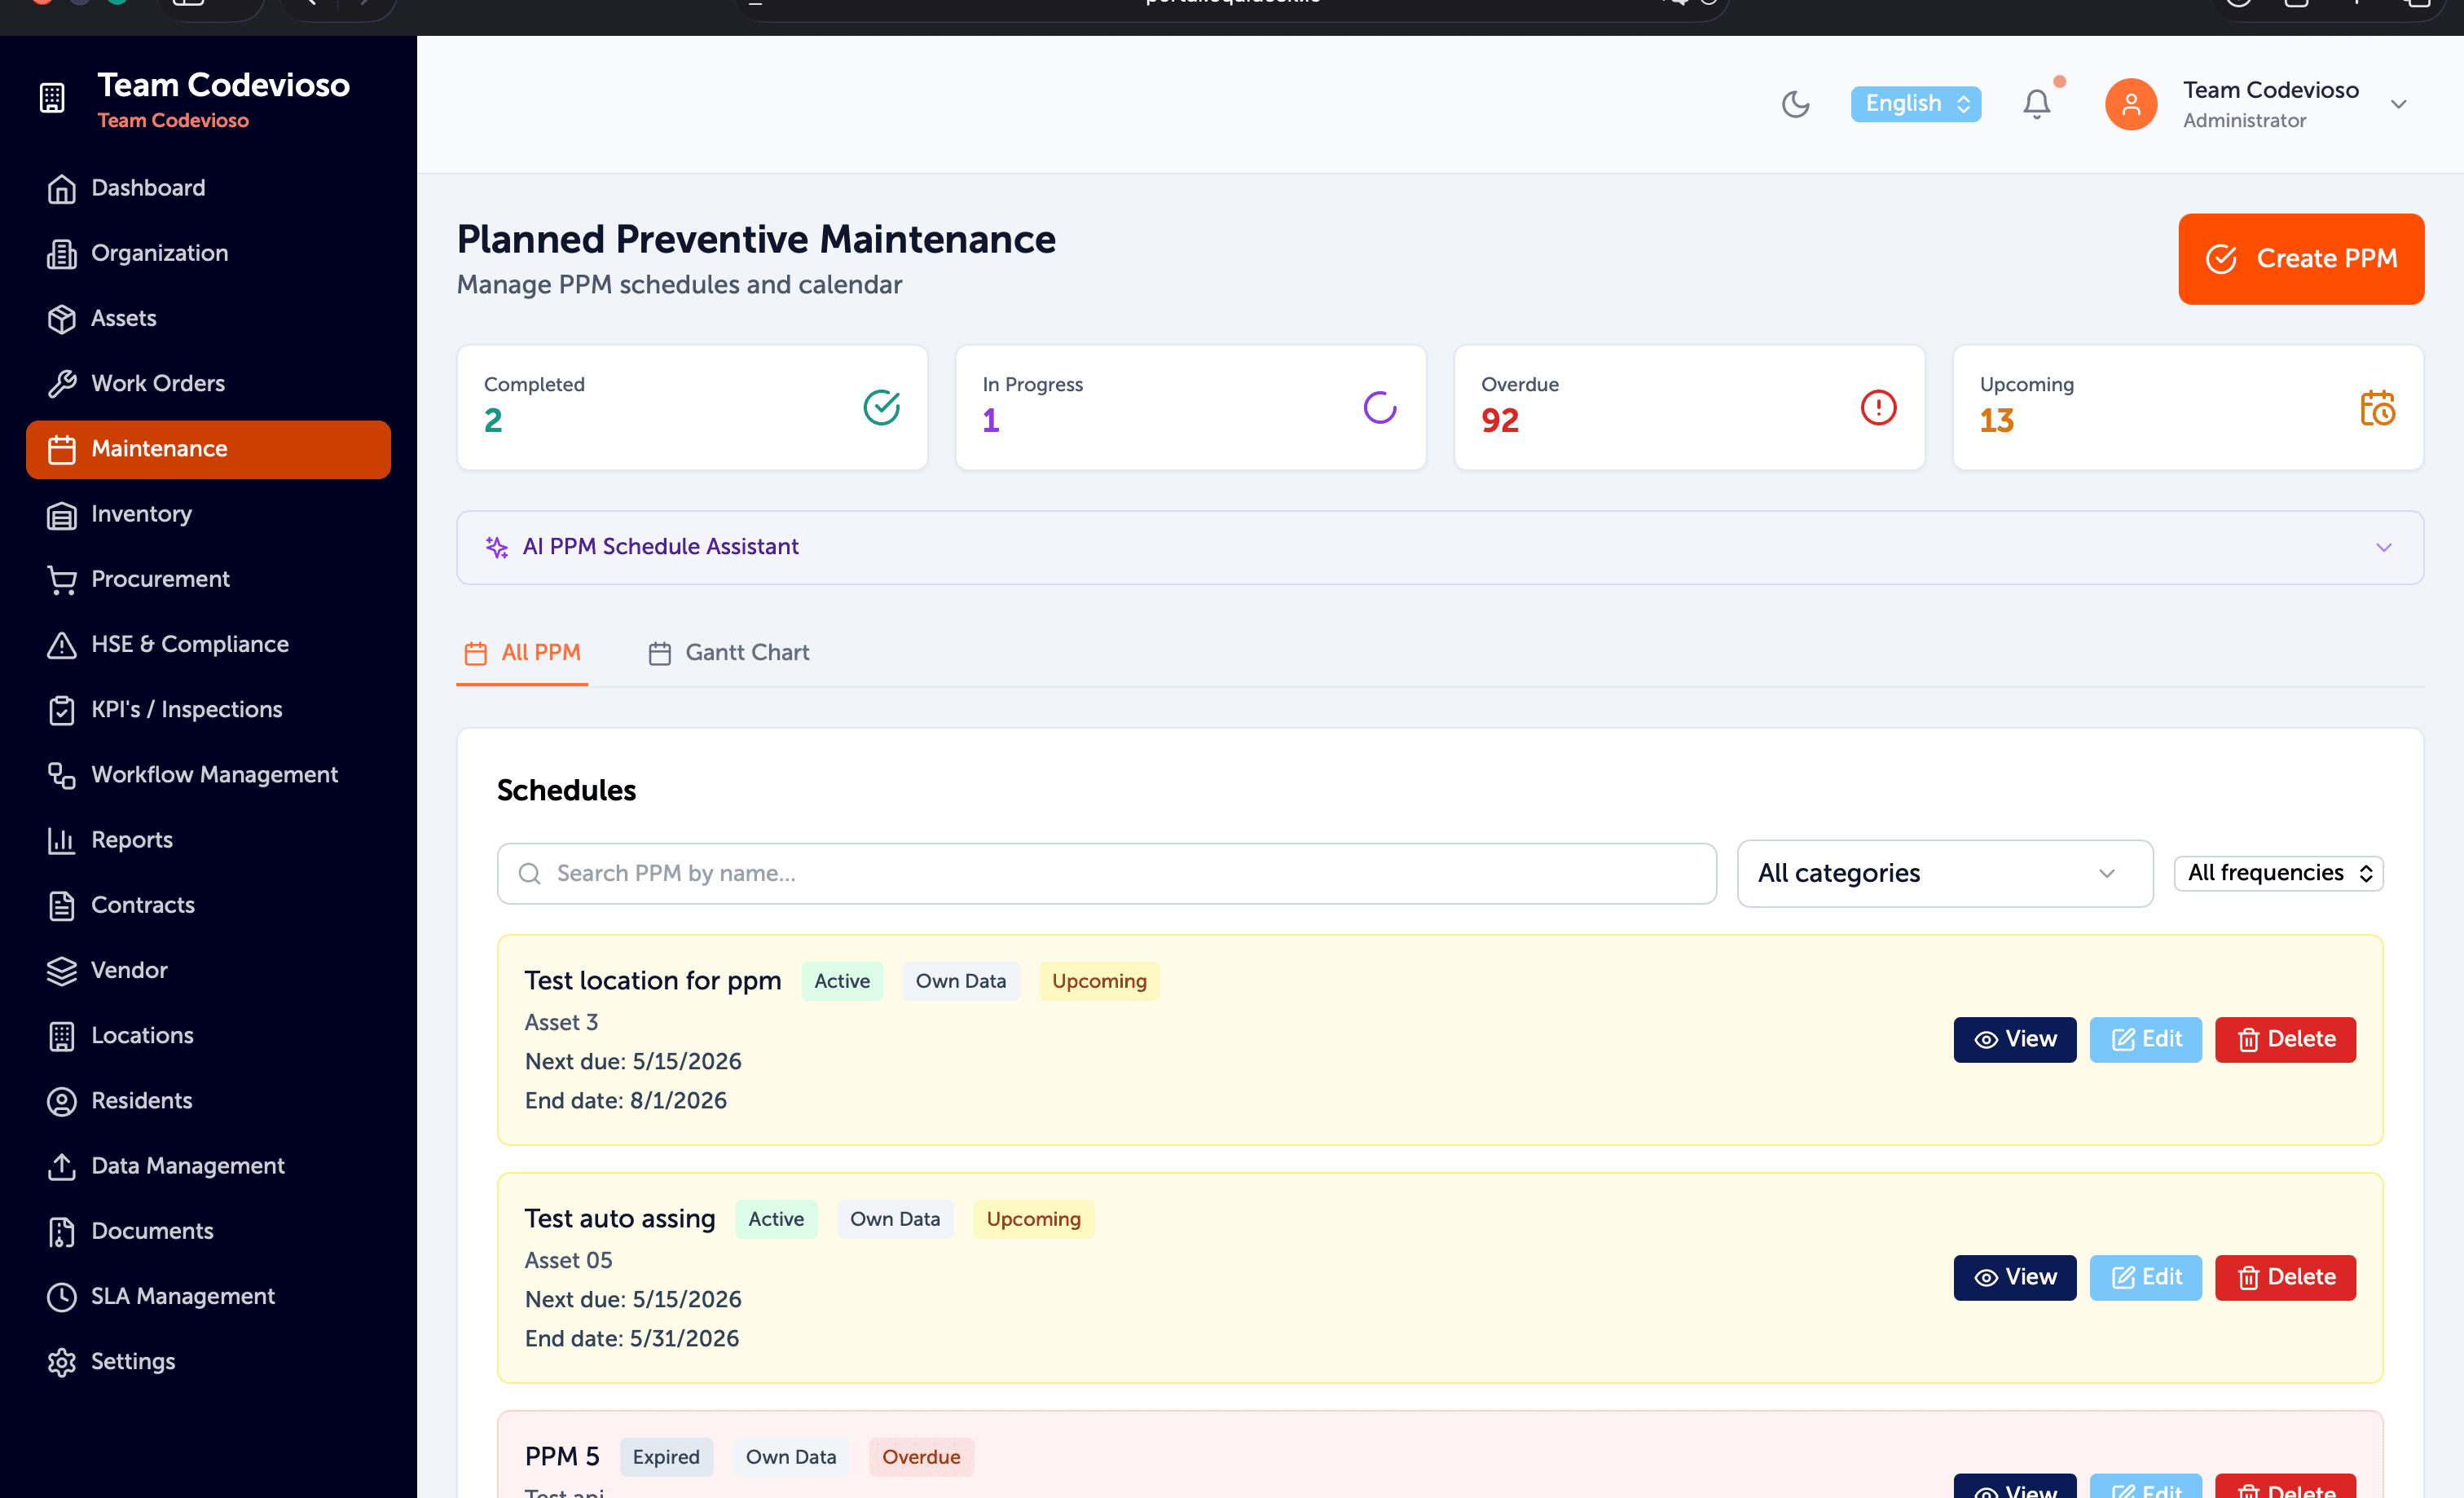The width and height of the screenshot is (2464, 1498).
Task: Edit the Test auto assing schedule
Action: click(x=2145, y=1278)
